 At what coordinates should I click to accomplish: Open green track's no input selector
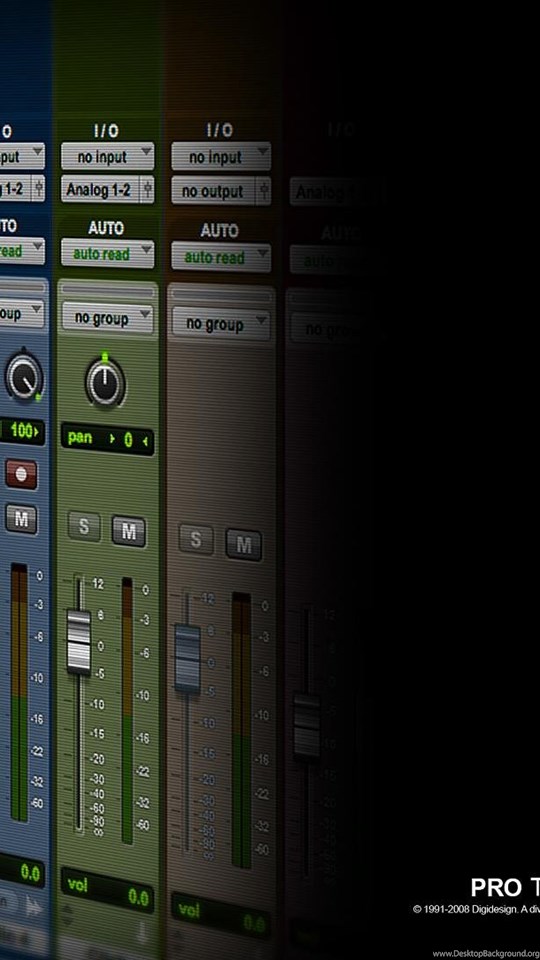click(x=108, y=156)
